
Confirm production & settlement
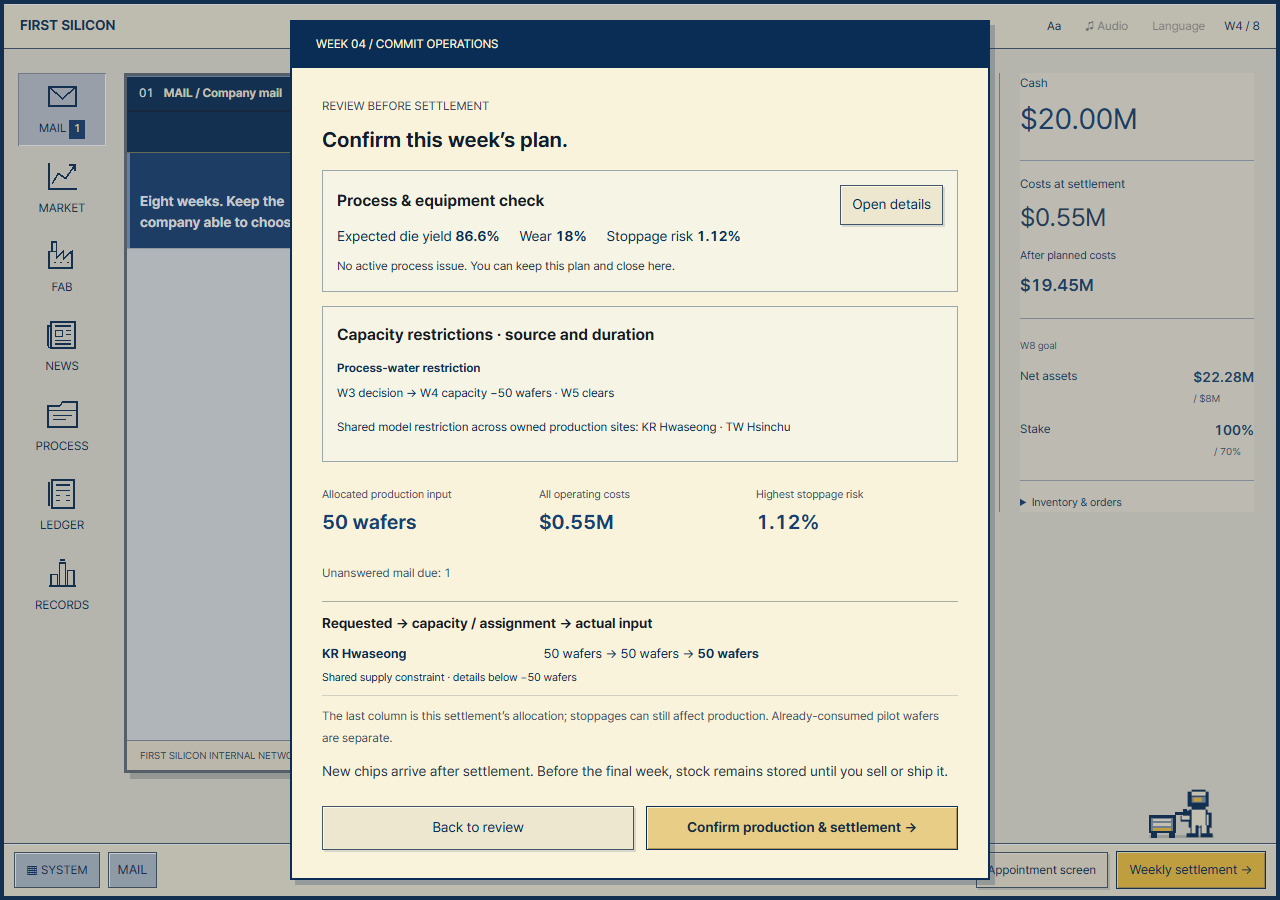pyautogui.click(x=802, y=828)
